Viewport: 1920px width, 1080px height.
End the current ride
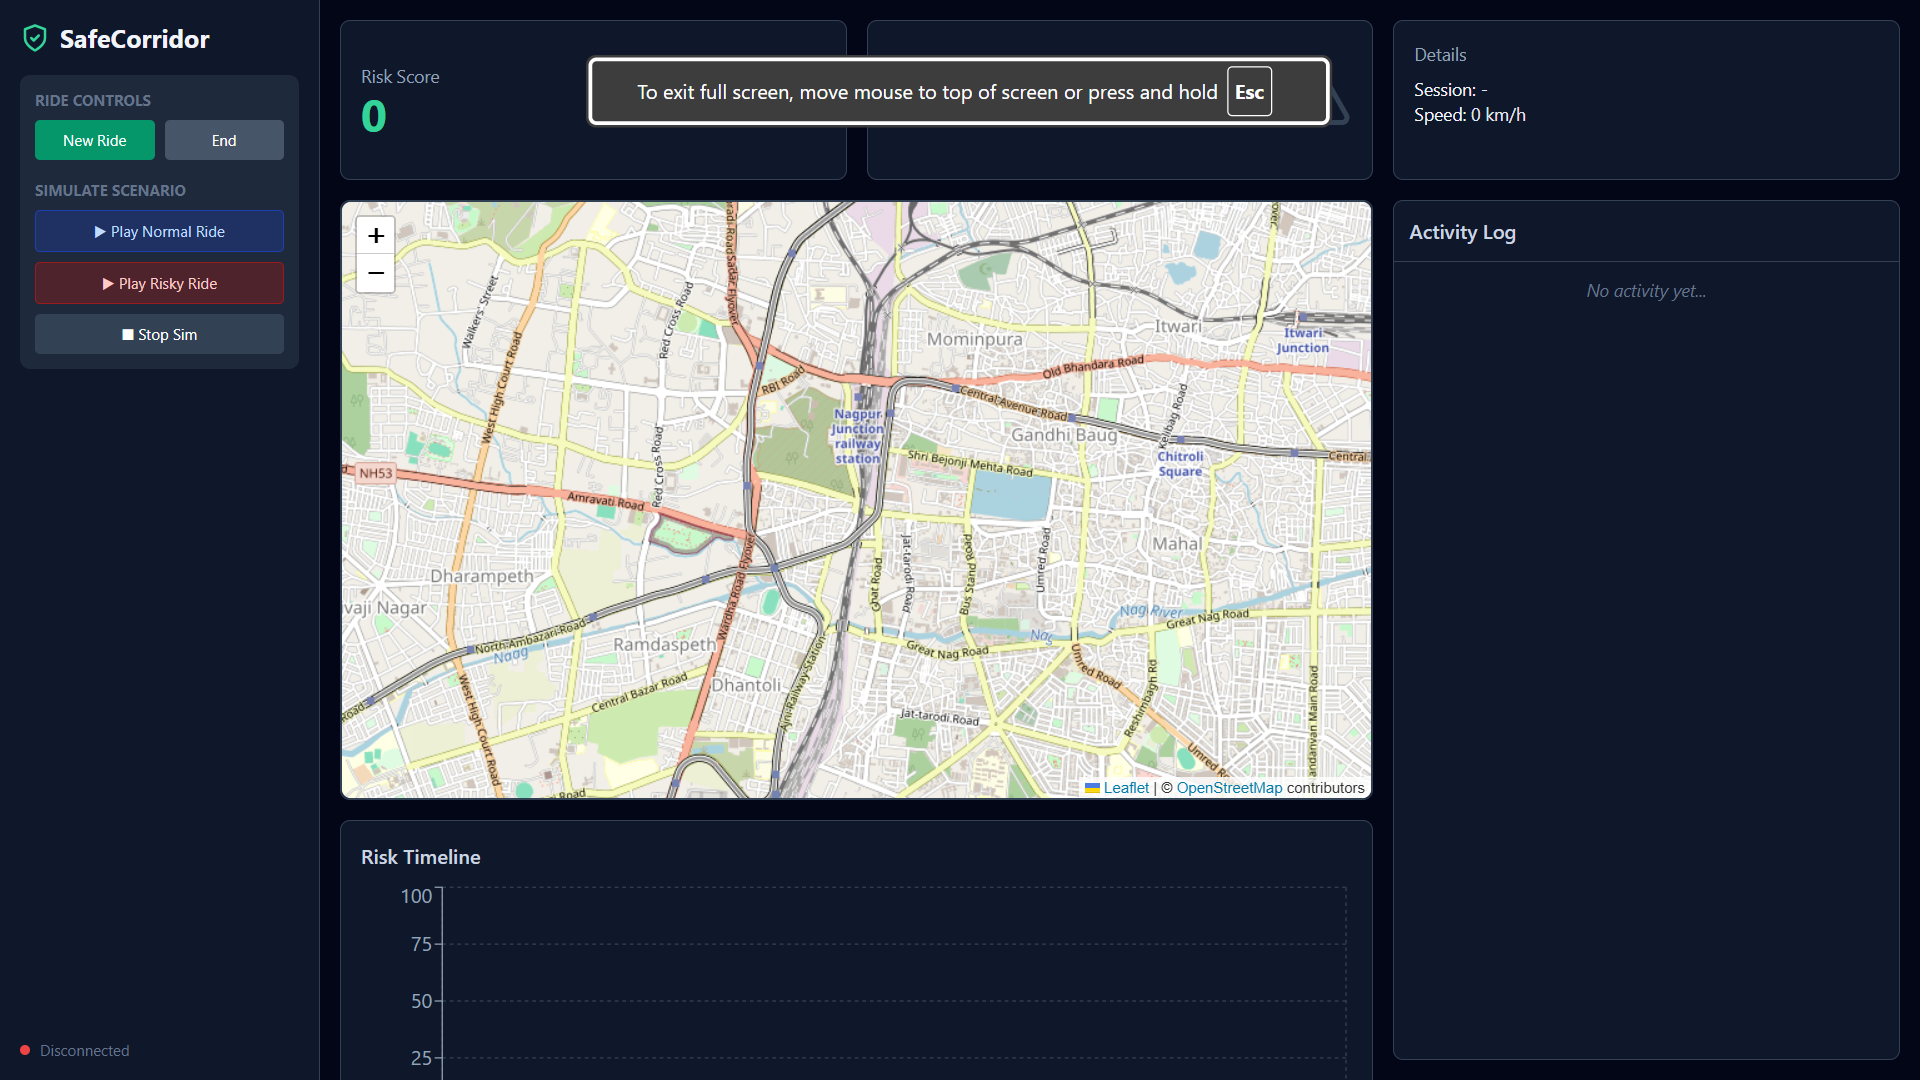(224, 141)
